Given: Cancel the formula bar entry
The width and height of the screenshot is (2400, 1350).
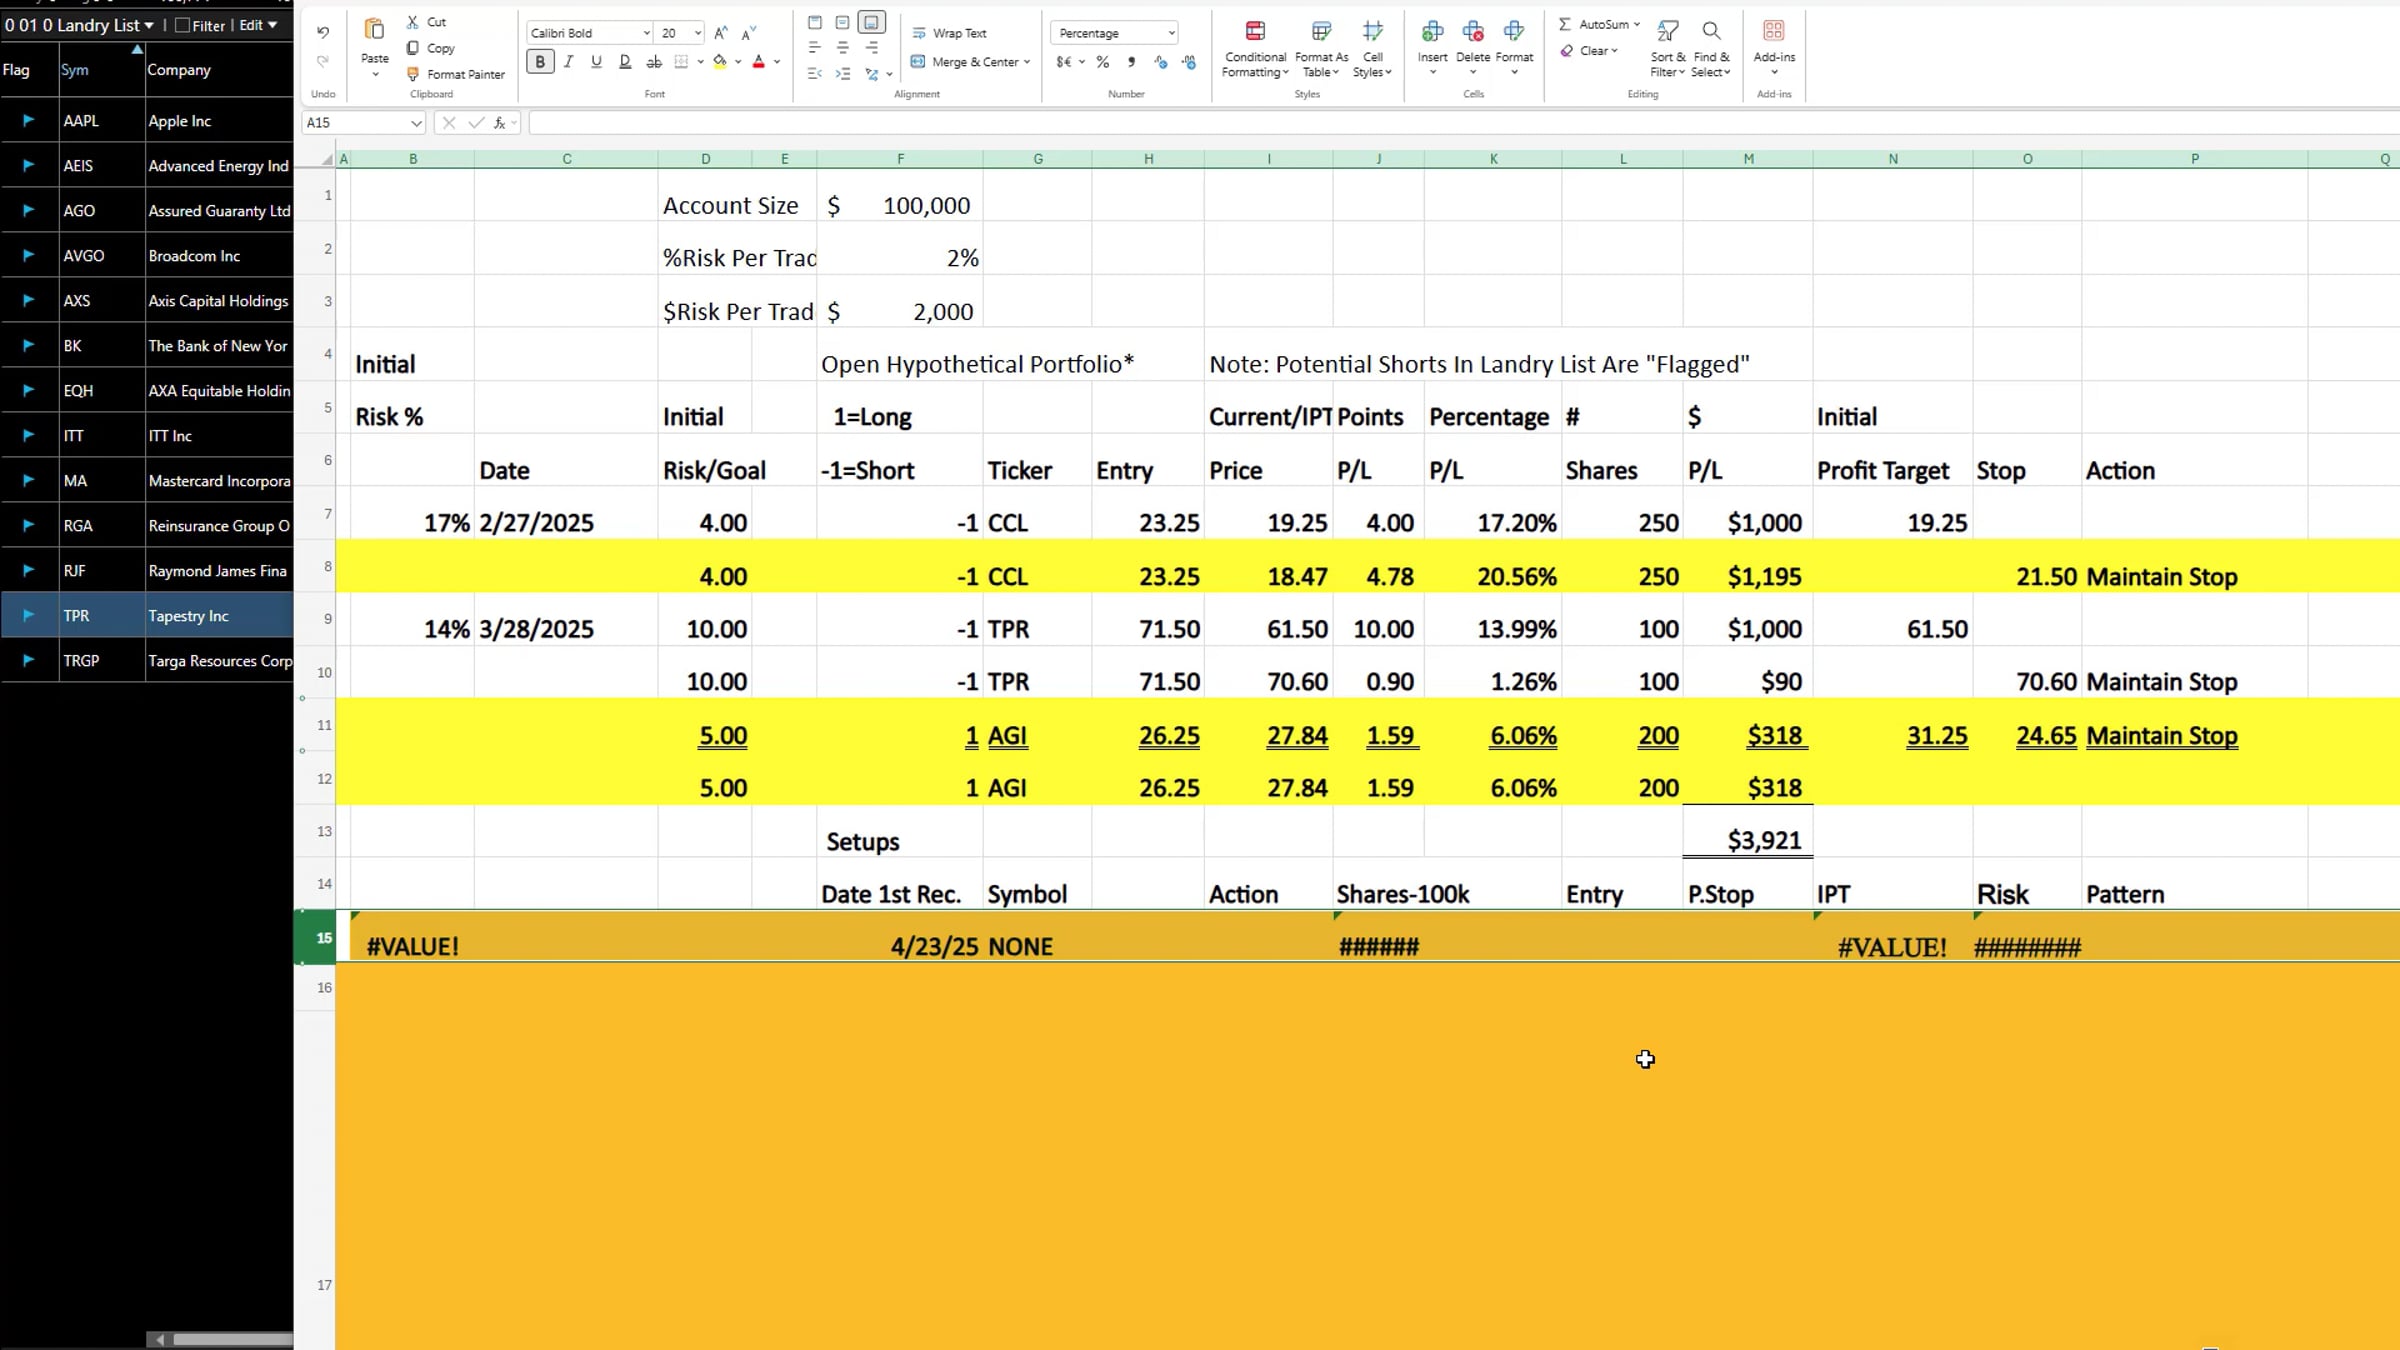Looking at the screenshot, I should coord(449,123).
